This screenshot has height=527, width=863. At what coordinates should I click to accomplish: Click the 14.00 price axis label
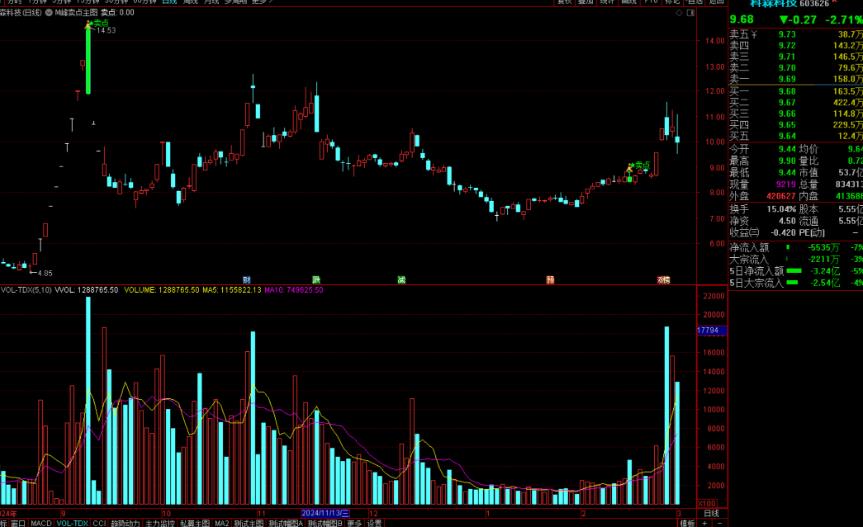tap(714, 41)
